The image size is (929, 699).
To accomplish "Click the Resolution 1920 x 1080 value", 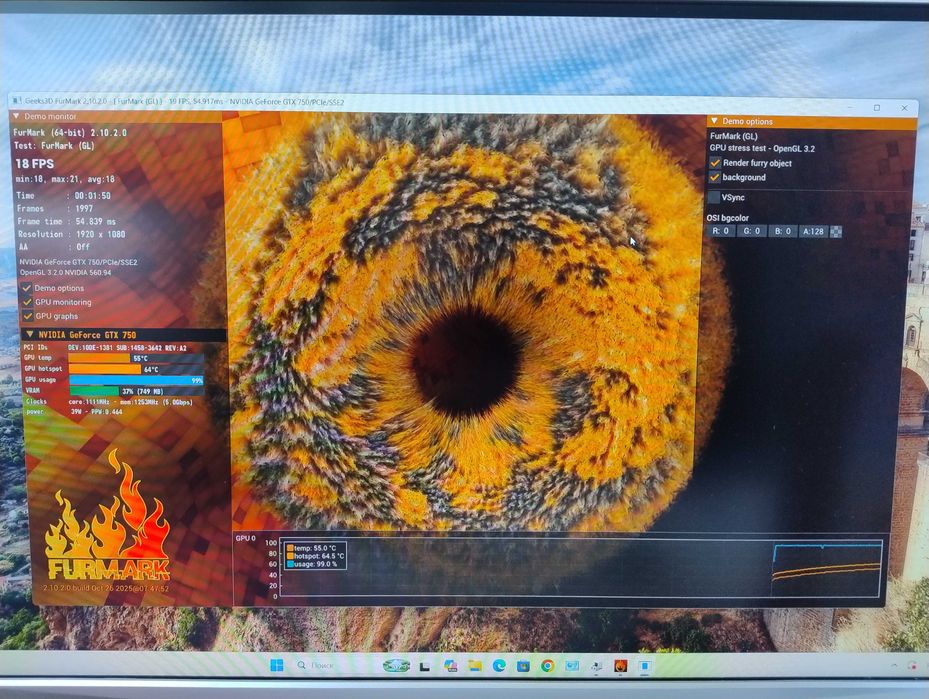I will [100, 234].
